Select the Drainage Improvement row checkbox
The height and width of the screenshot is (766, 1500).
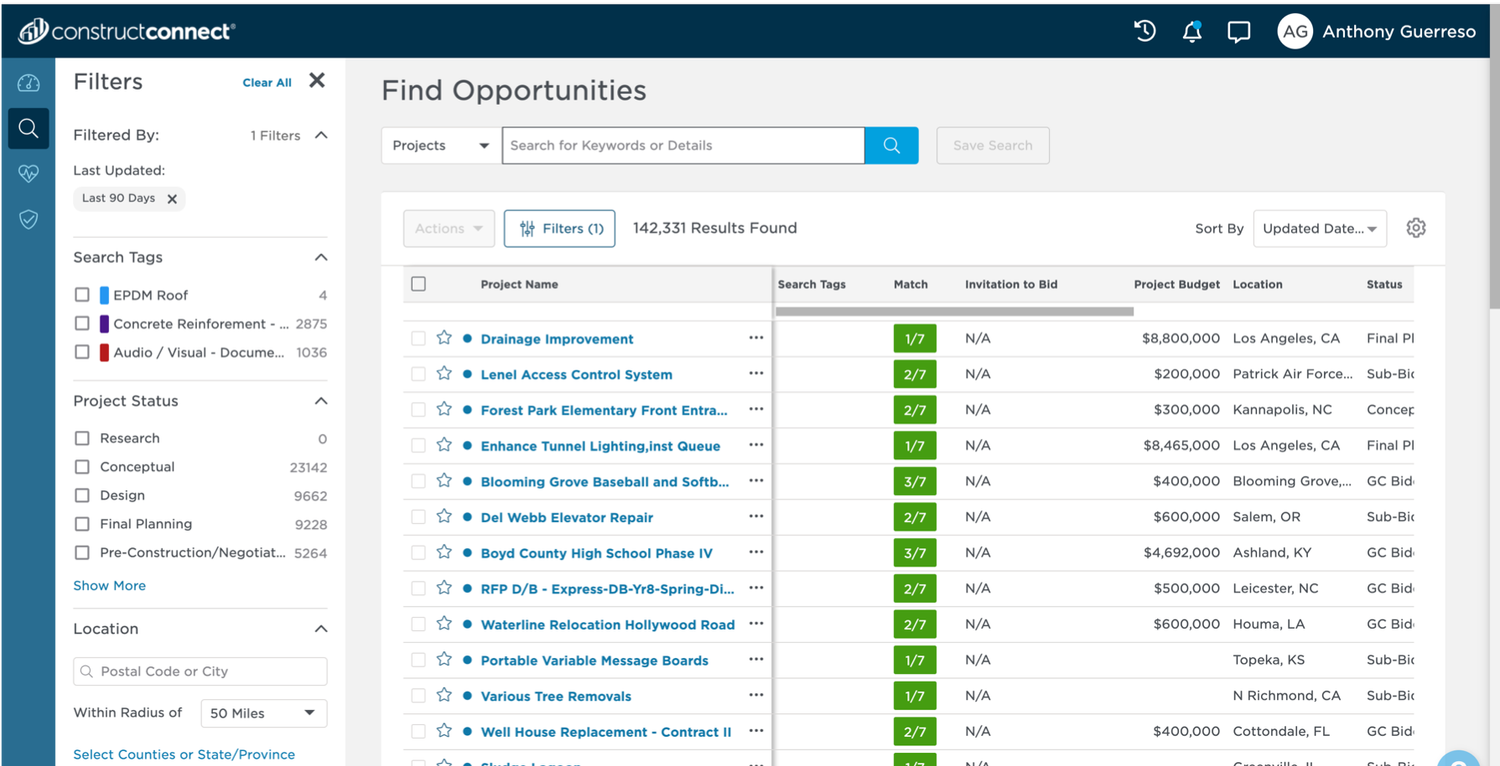(418, 339)
